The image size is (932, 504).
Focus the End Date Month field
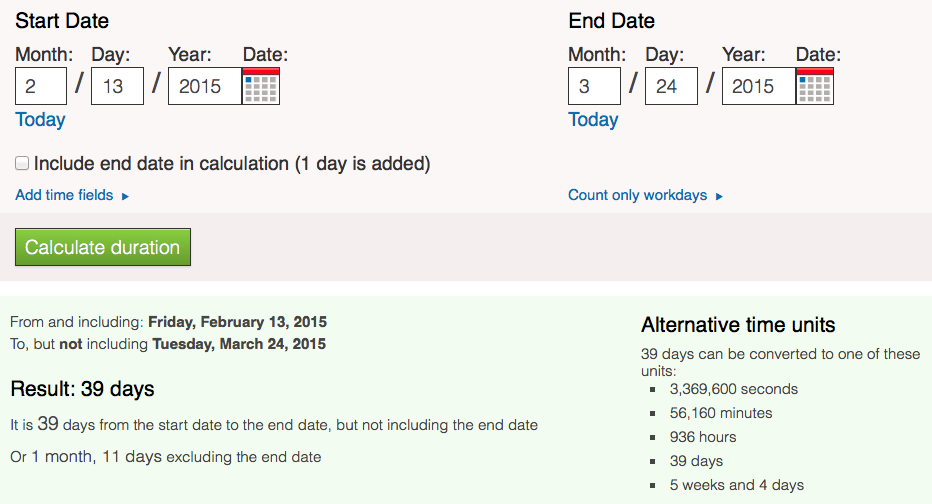(x=594, y=86)
